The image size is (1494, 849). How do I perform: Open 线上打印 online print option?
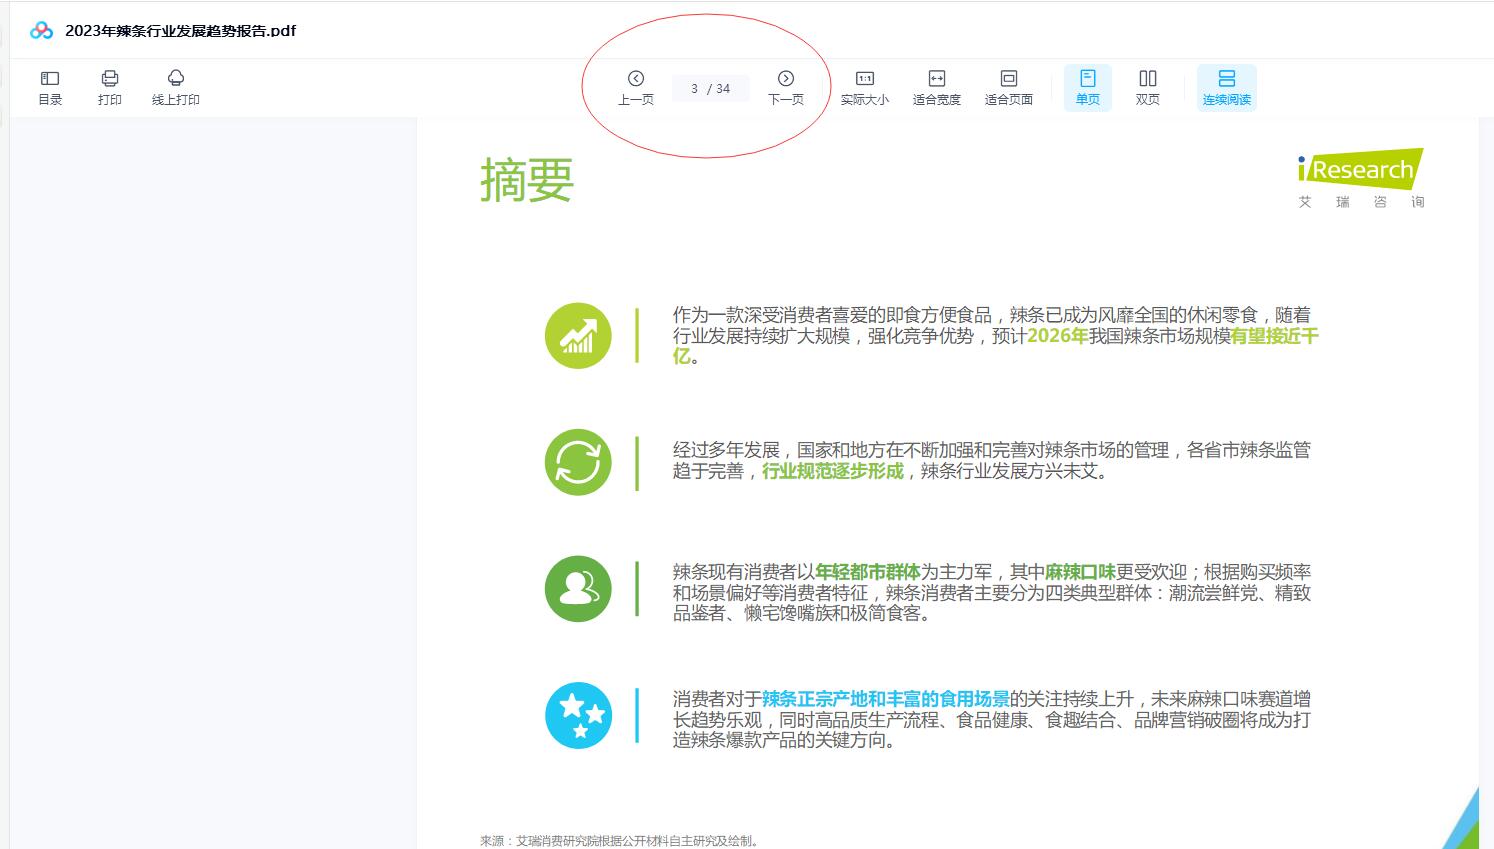click(x=176, y=87)
